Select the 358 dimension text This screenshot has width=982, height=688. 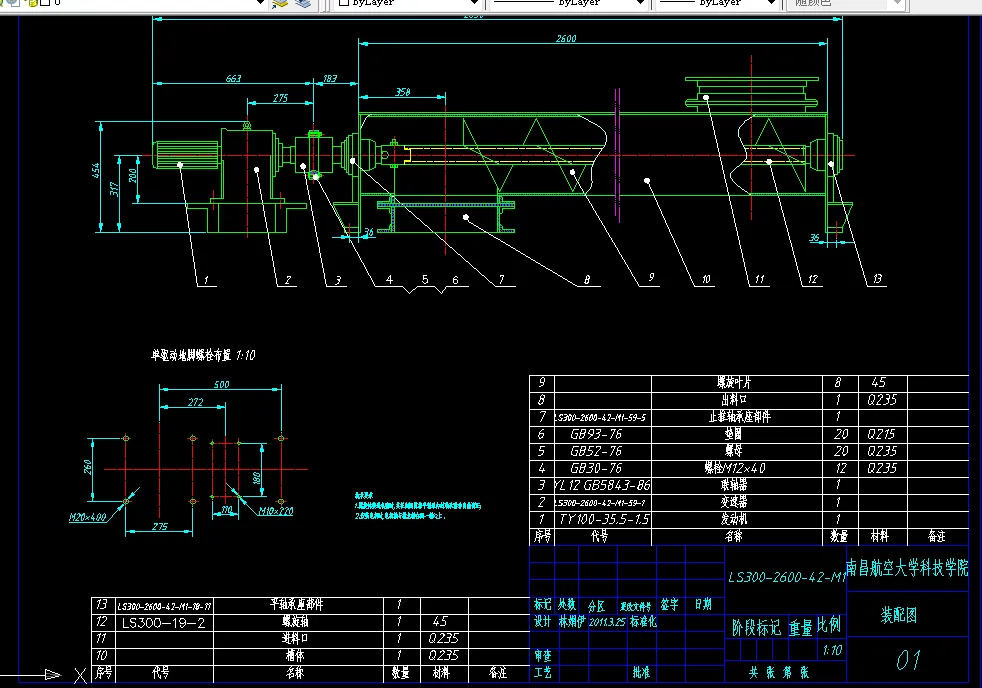pyautogui.click(x=403, y=92)
